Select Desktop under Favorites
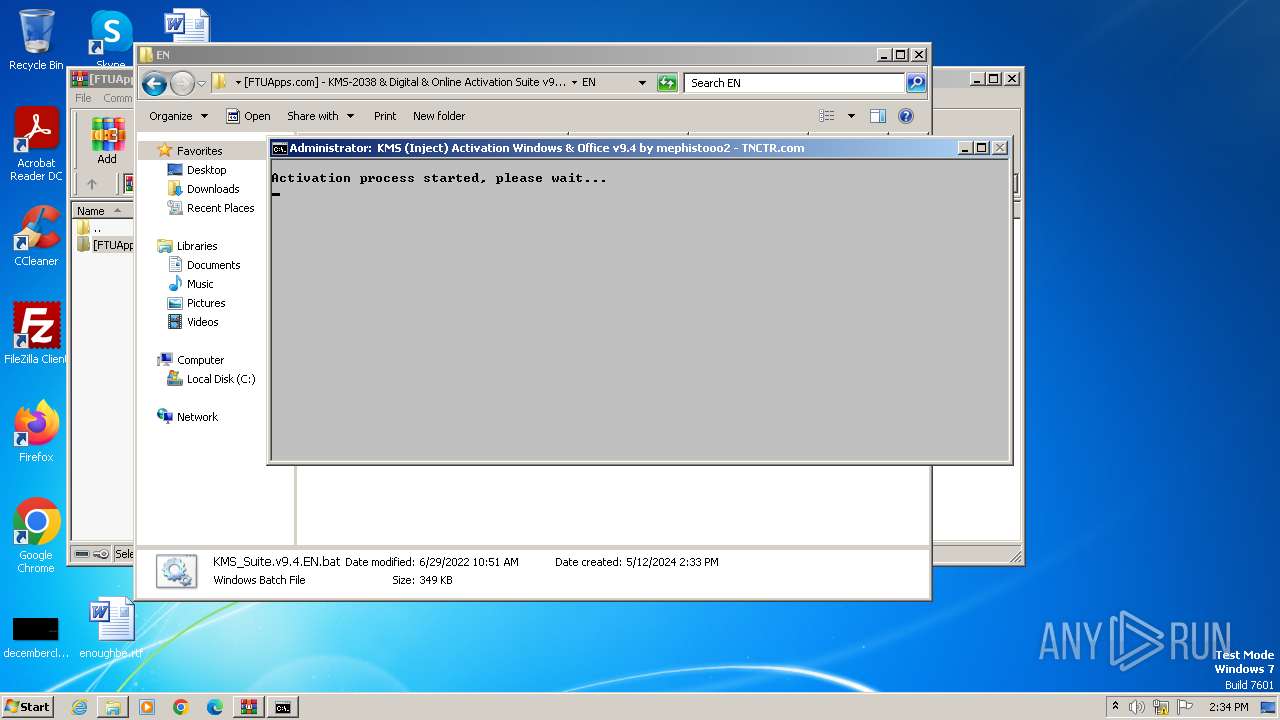1280x720 pixels. tap(206, 170)
